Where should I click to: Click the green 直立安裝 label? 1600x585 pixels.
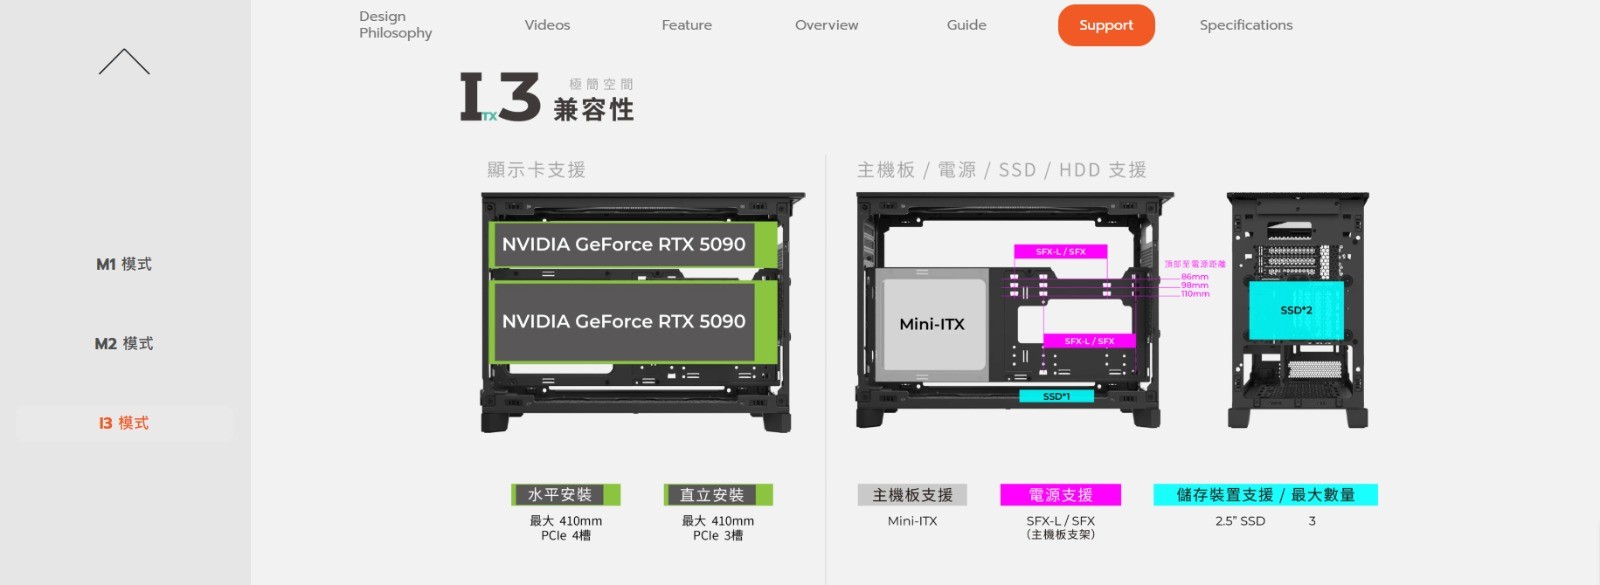click(718, 495)
